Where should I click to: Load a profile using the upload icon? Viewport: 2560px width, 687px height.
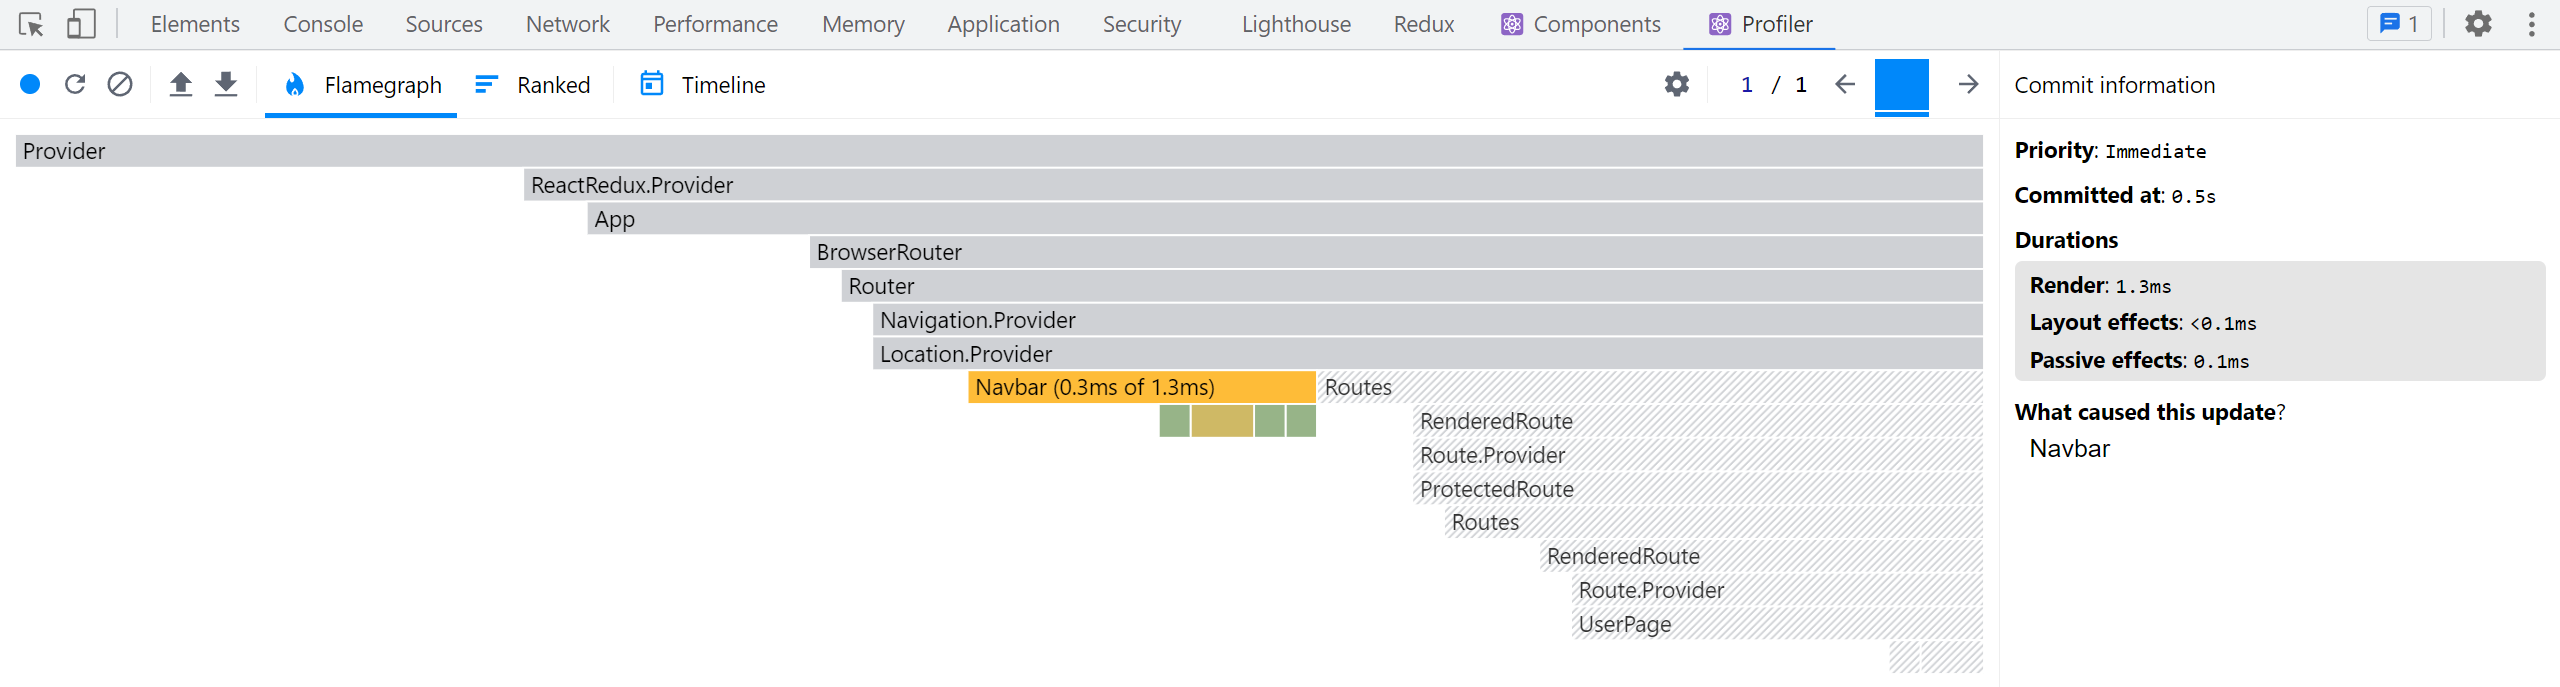[181, 85]
